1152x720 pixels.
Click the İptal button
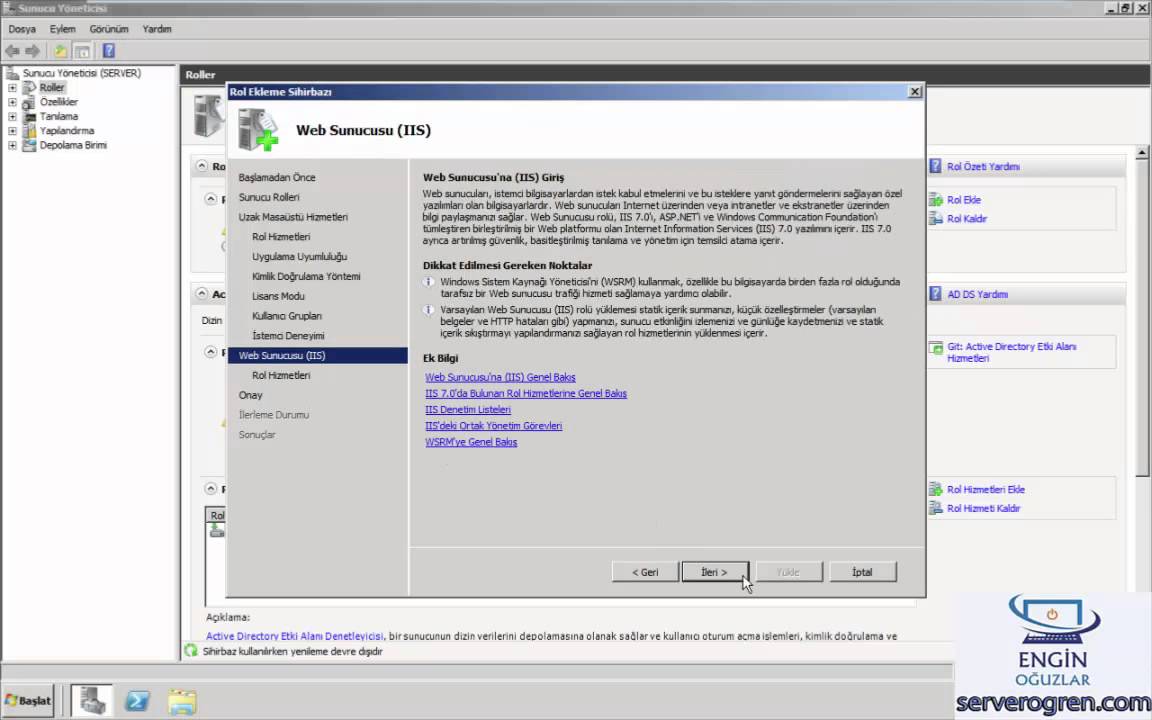[863, 572]
